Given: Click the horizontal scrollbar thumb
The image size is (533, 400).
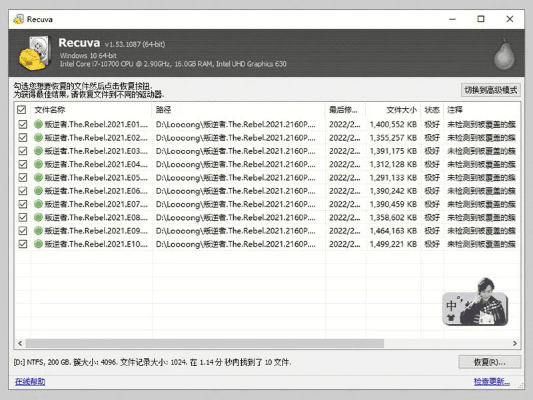Looking at the screenshot, I should click(205, 343).
